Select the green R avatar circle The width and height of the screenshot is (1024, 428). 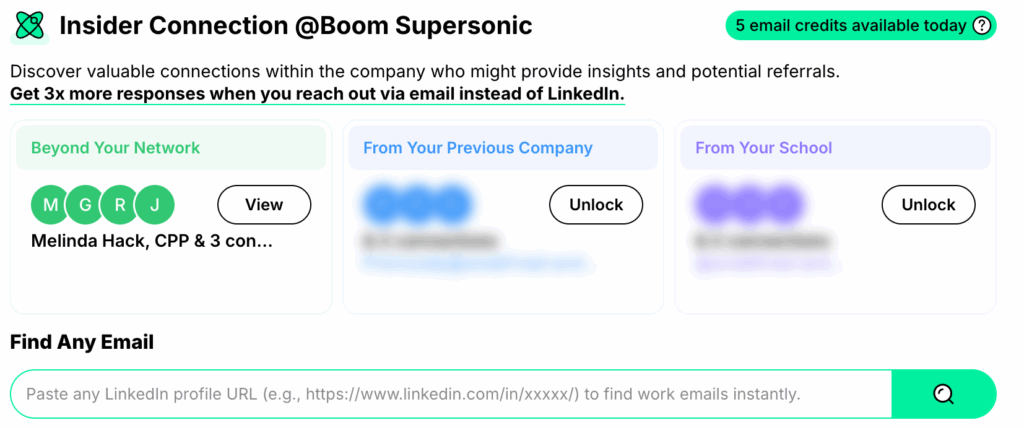pyautogui.click(x=120, y=205)
